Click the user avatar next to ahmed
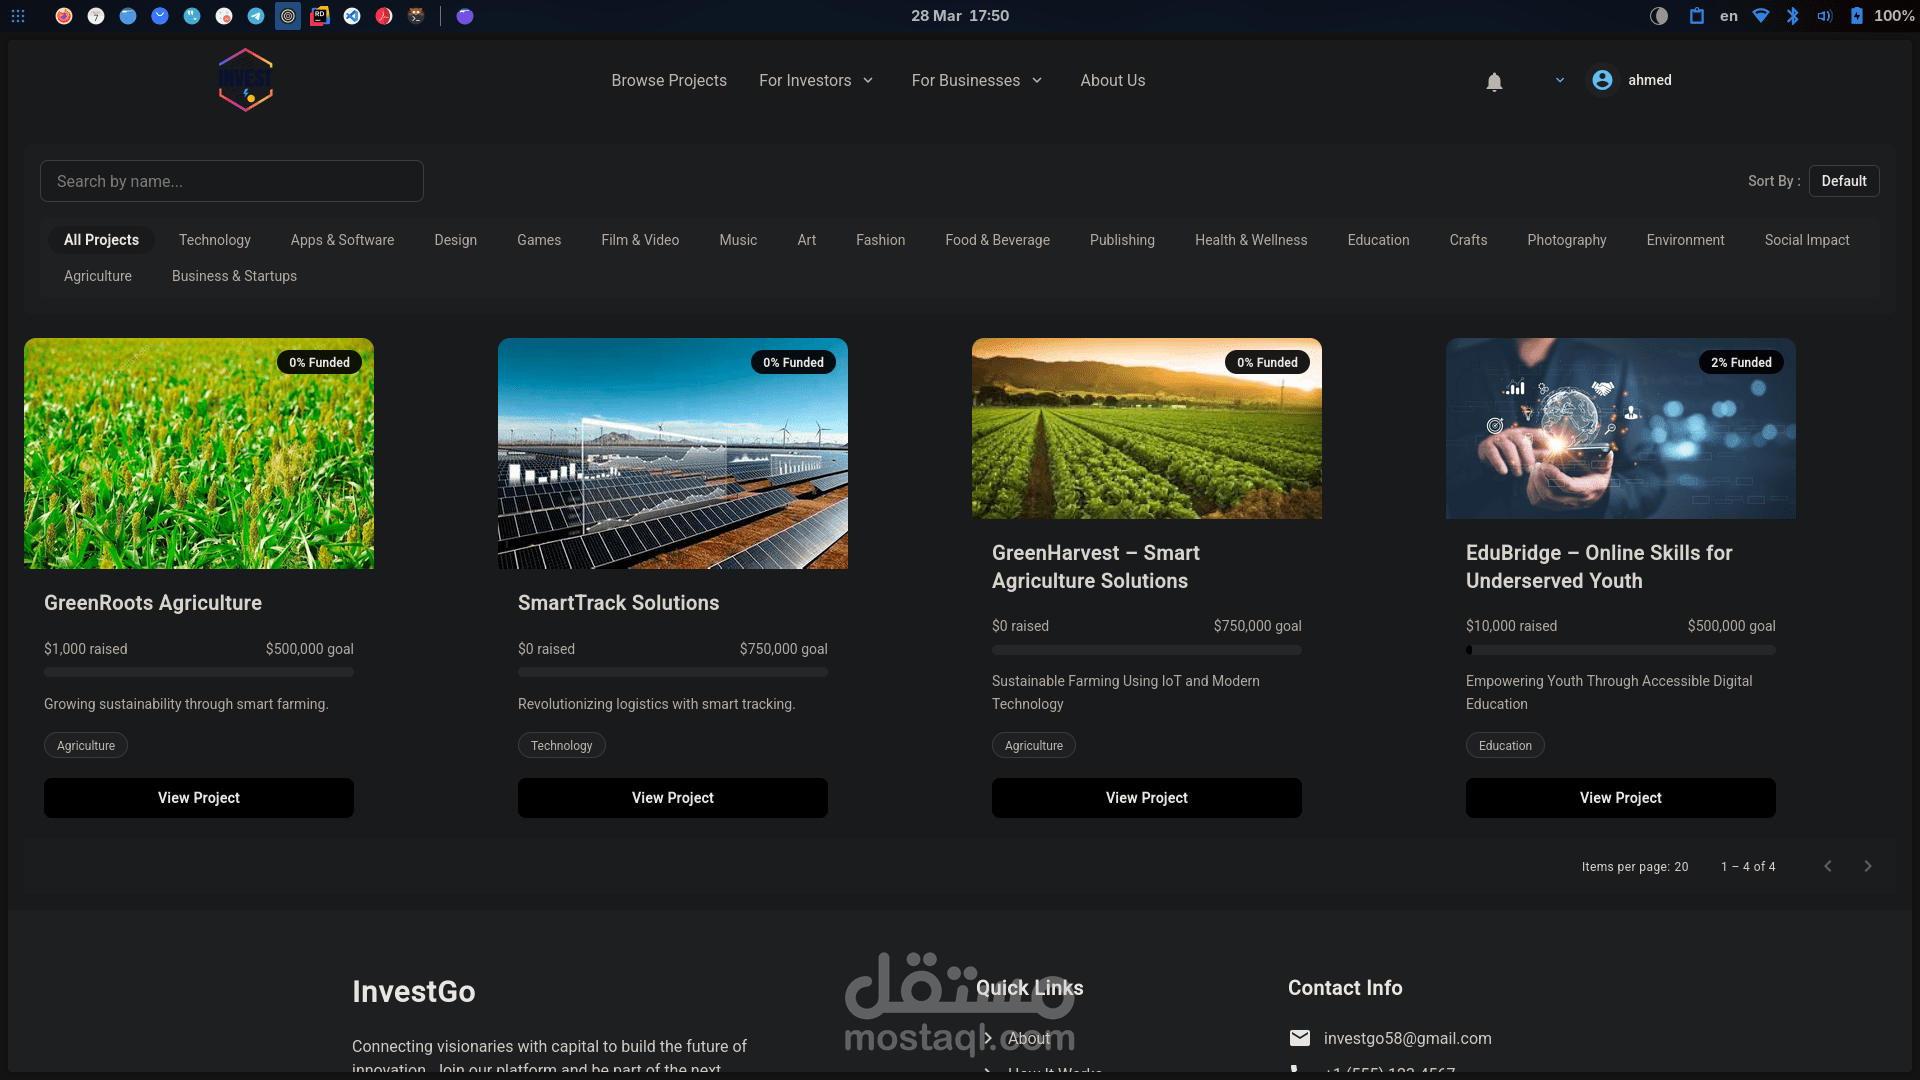Screen dimensions: 1920x1080 coord(1601,80)
